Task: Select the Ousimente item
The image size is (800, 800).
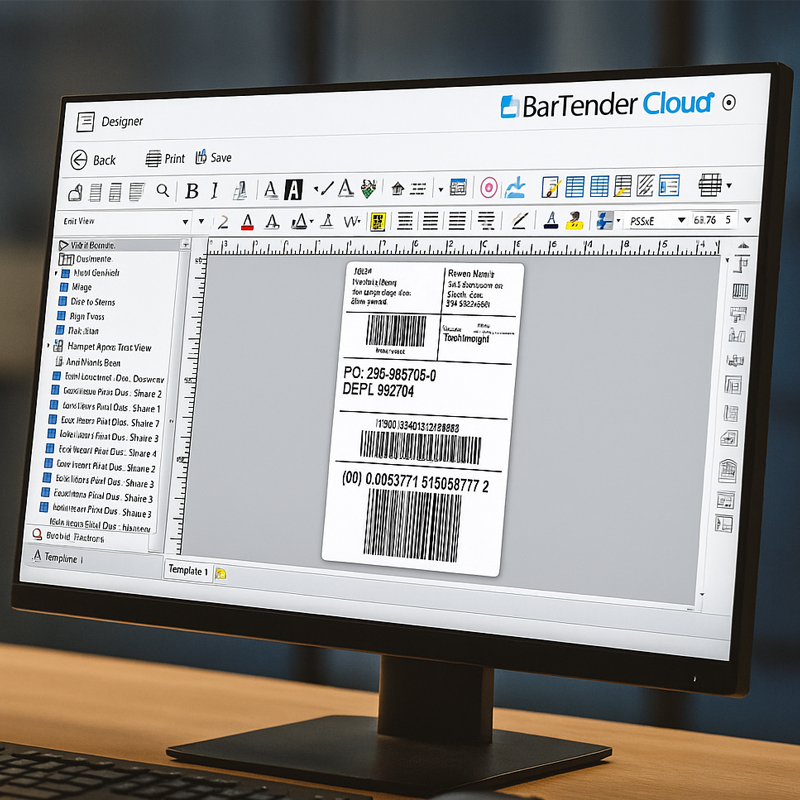Action: tap(85, 259)
